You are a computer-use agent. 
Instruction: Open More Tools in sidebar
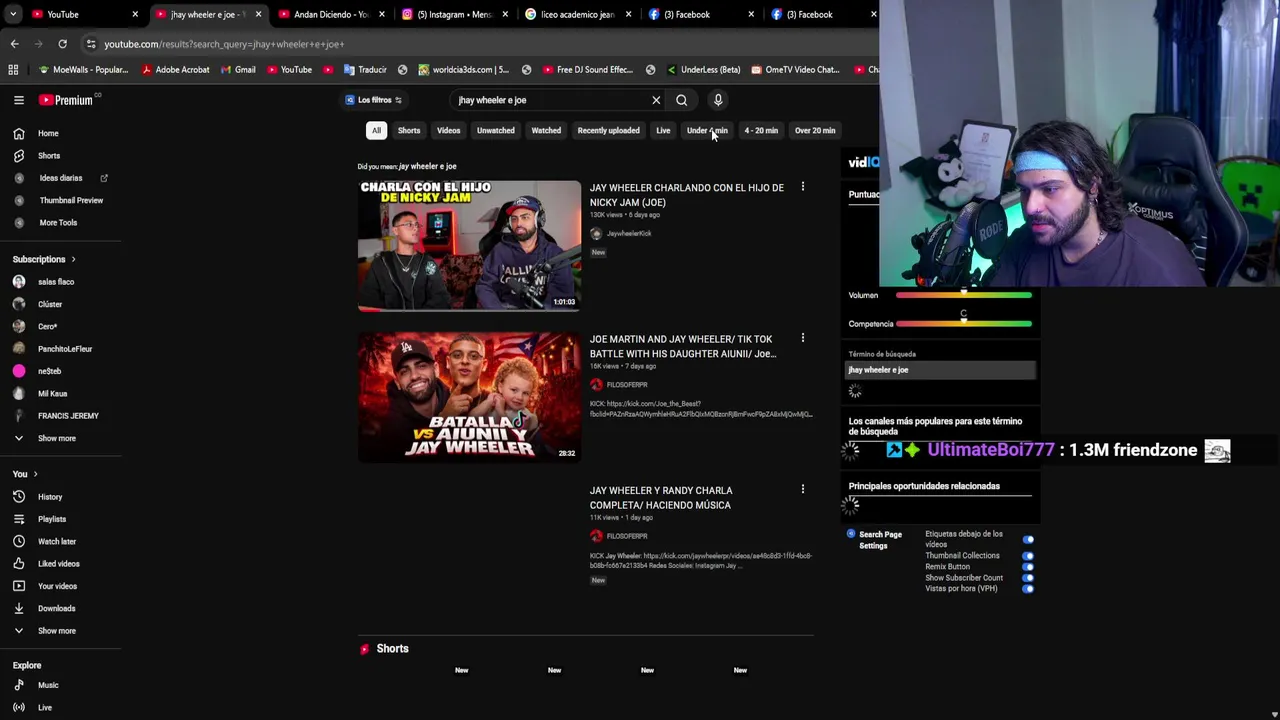[x=60, y=223]
